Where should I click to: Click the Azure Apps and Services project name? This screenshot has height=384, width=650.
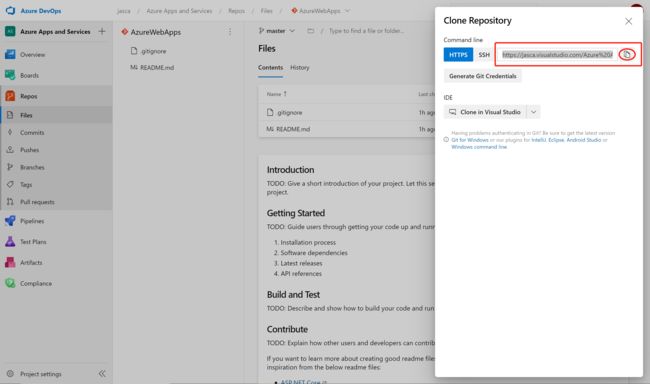(x=55, y=32)
